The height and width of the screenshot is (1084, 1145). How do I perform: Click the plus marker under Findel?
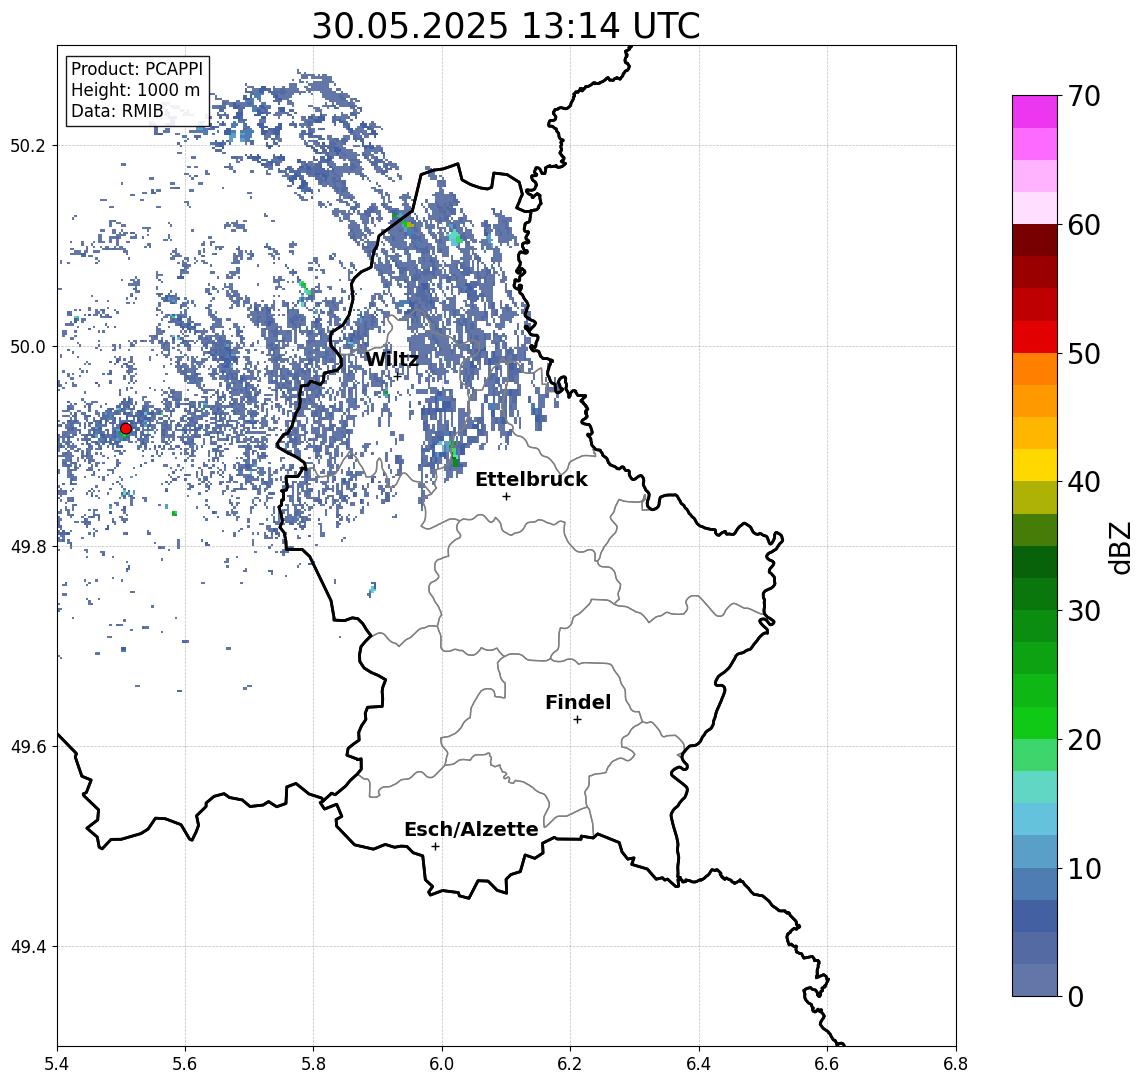577,720
